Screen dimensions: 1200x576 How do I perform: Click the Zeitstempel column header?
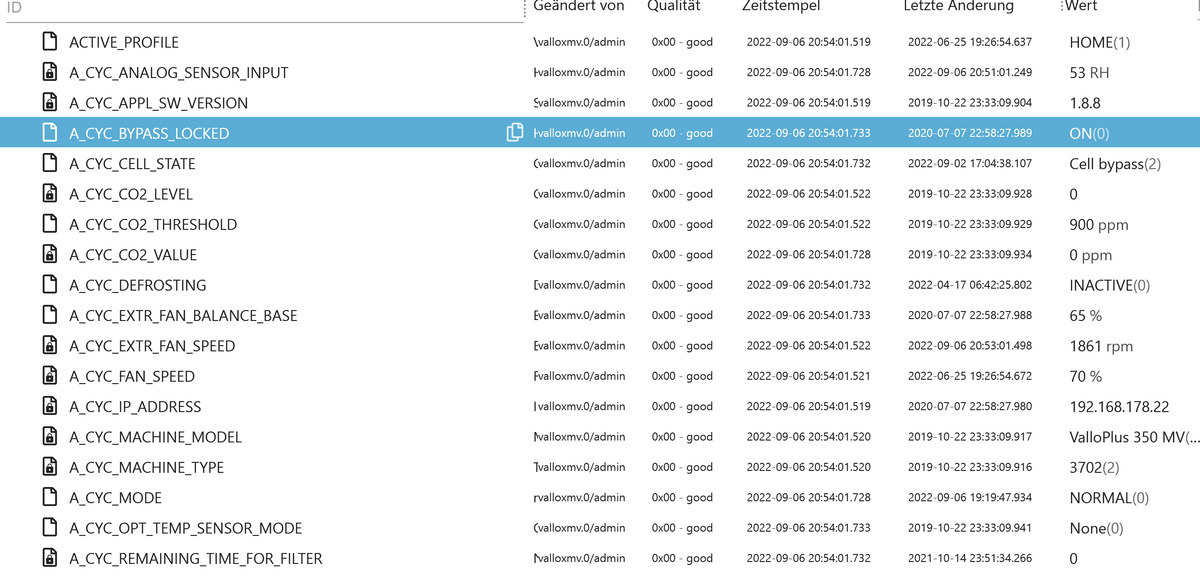tap(781, 6)
